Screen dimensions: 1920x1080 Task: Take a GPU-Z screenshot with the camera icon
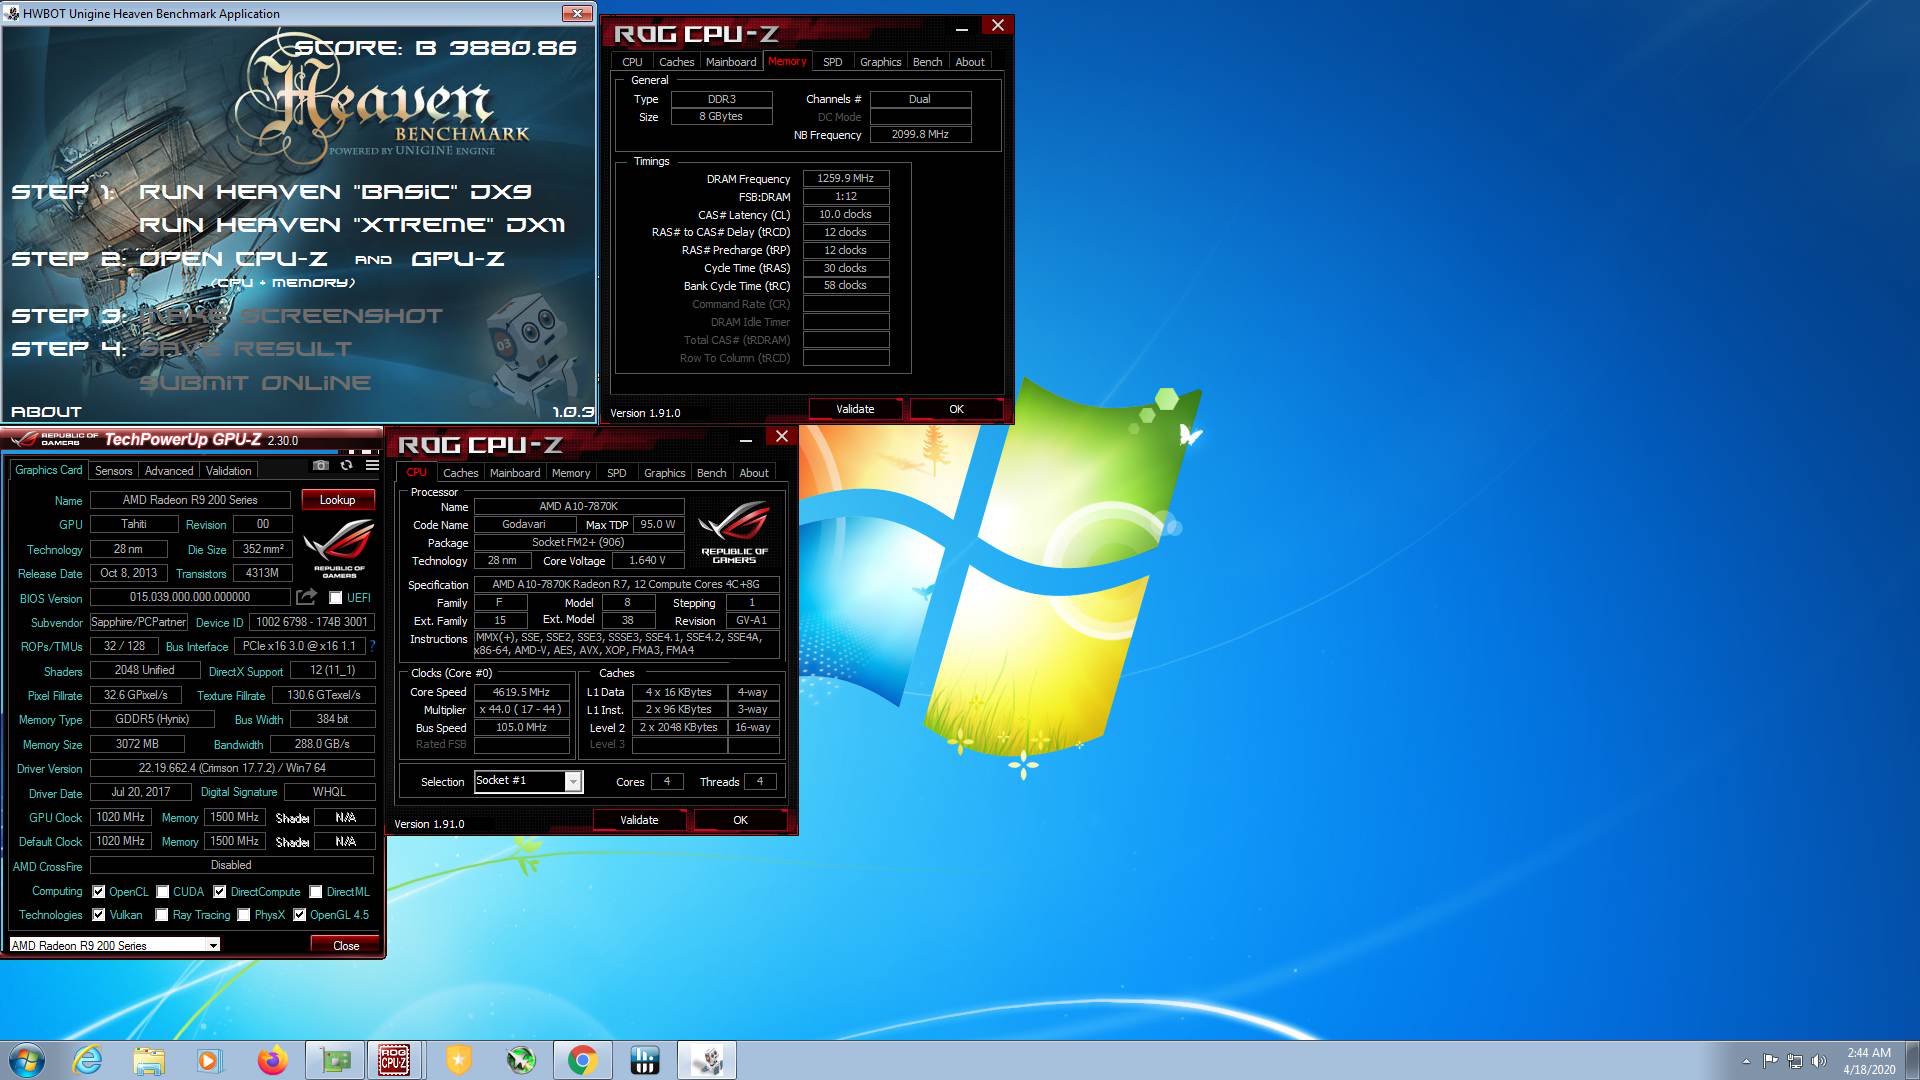tap(320, 465)
